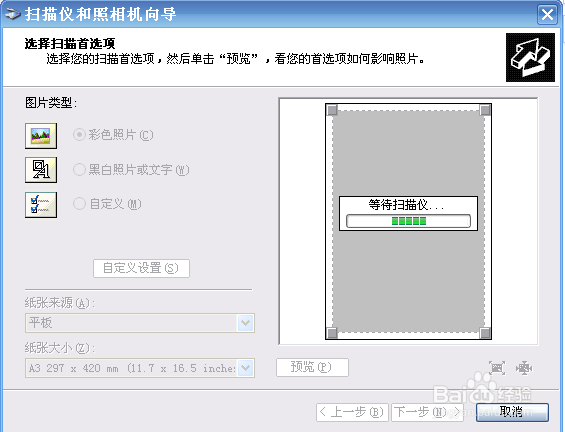Open the 纸张来源 dropdown showing 平板
565x432 pixels.
(x=140, y=323)
